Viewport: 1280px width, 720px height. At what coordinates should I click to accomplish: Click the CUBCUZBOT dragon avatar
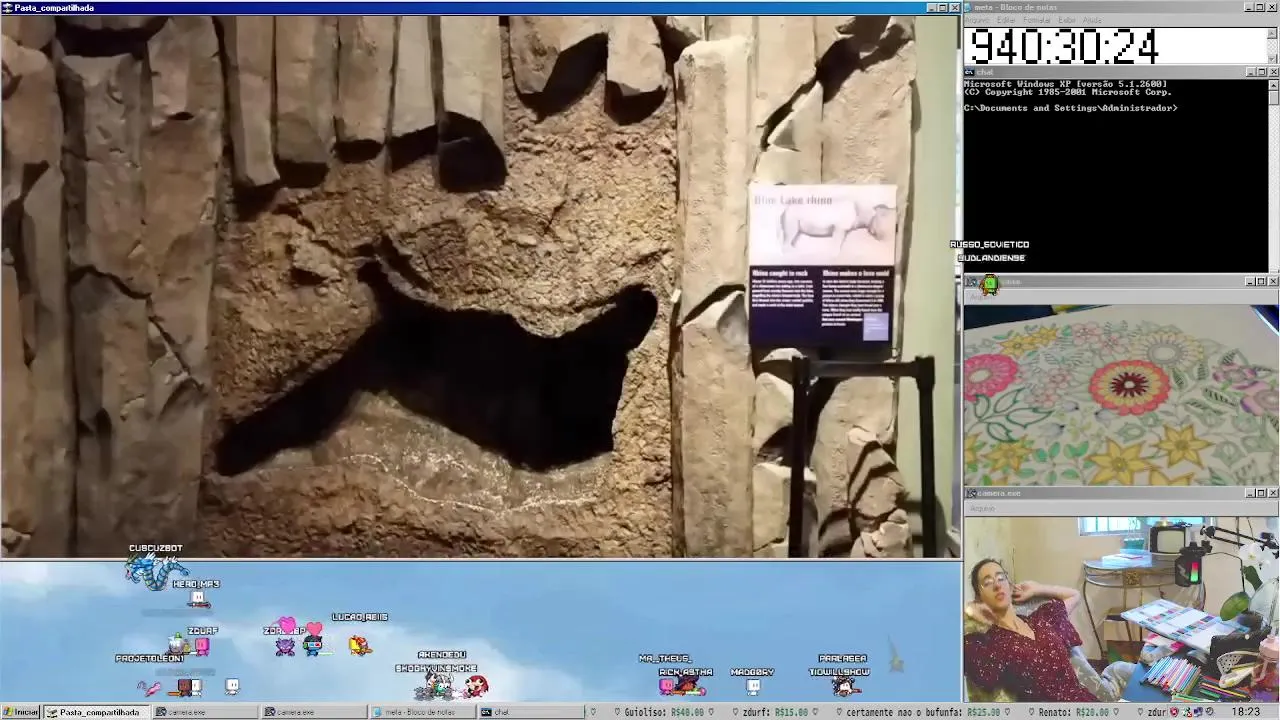[155, 571]
